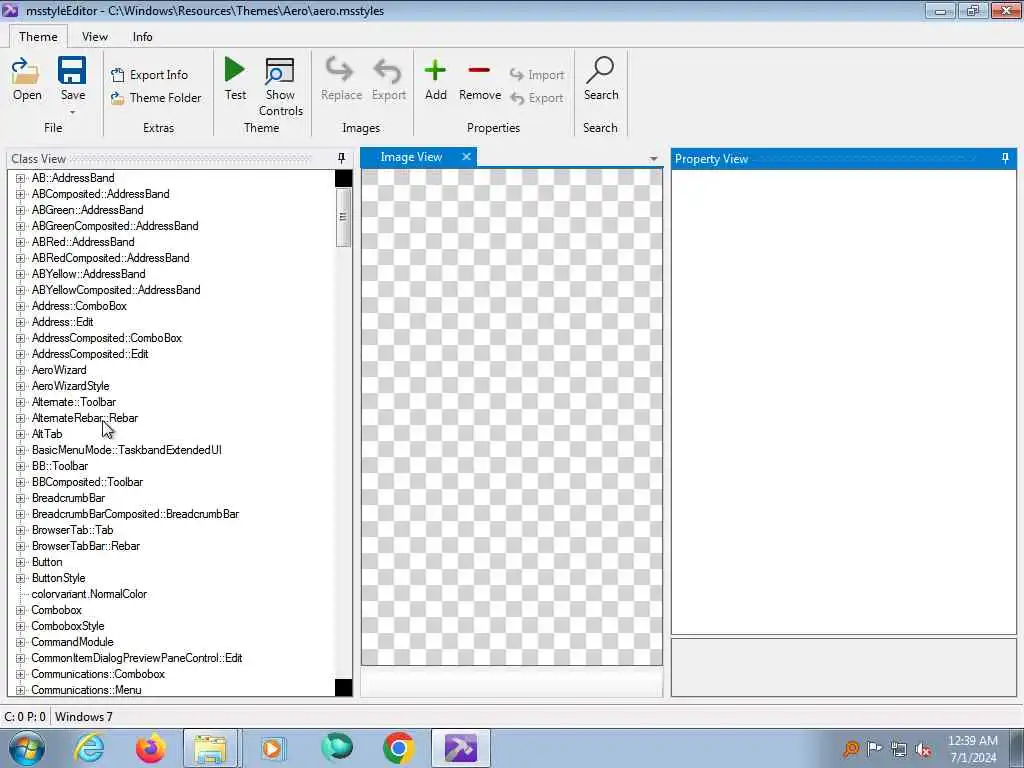
Task: Select ButtonStyle class
Action: coord(58,578)
